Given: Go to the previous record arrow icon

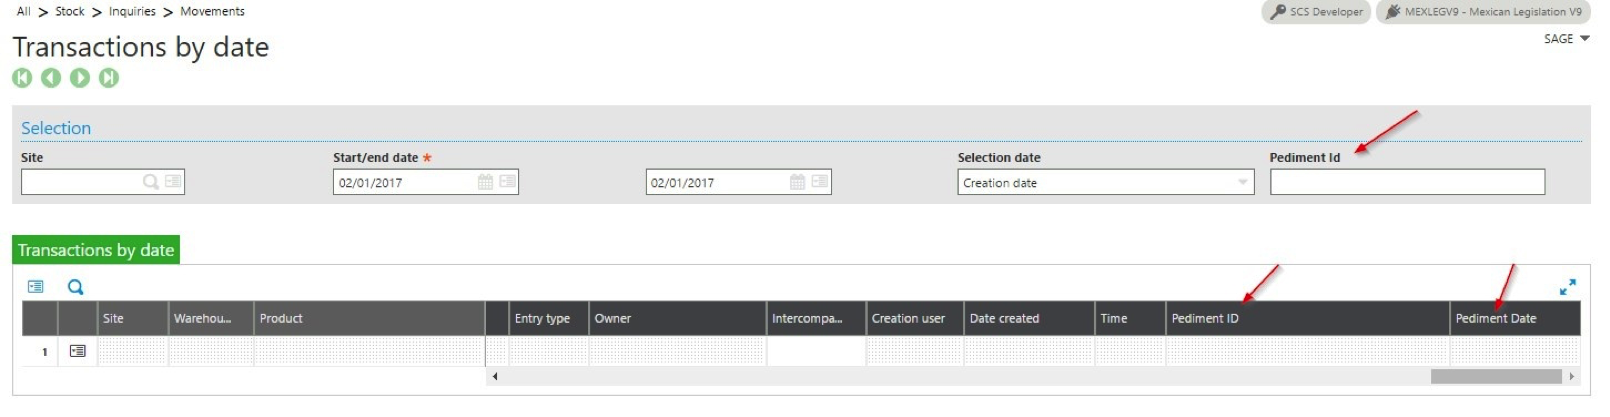Looking at the screenshot, I should click(51, 78).
